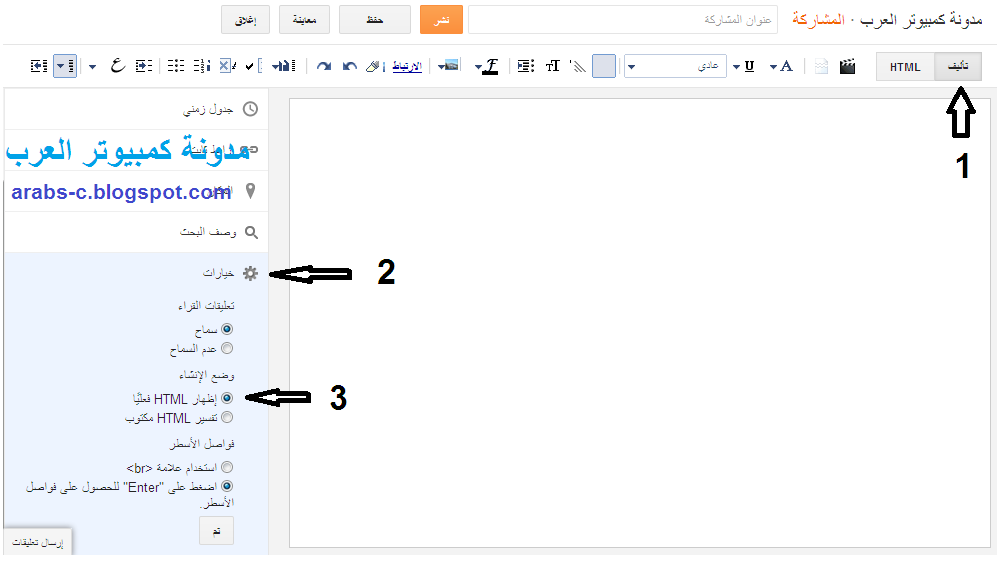
Task: Click the الارتباط link toolbar item
Action: tap(407, 66)
